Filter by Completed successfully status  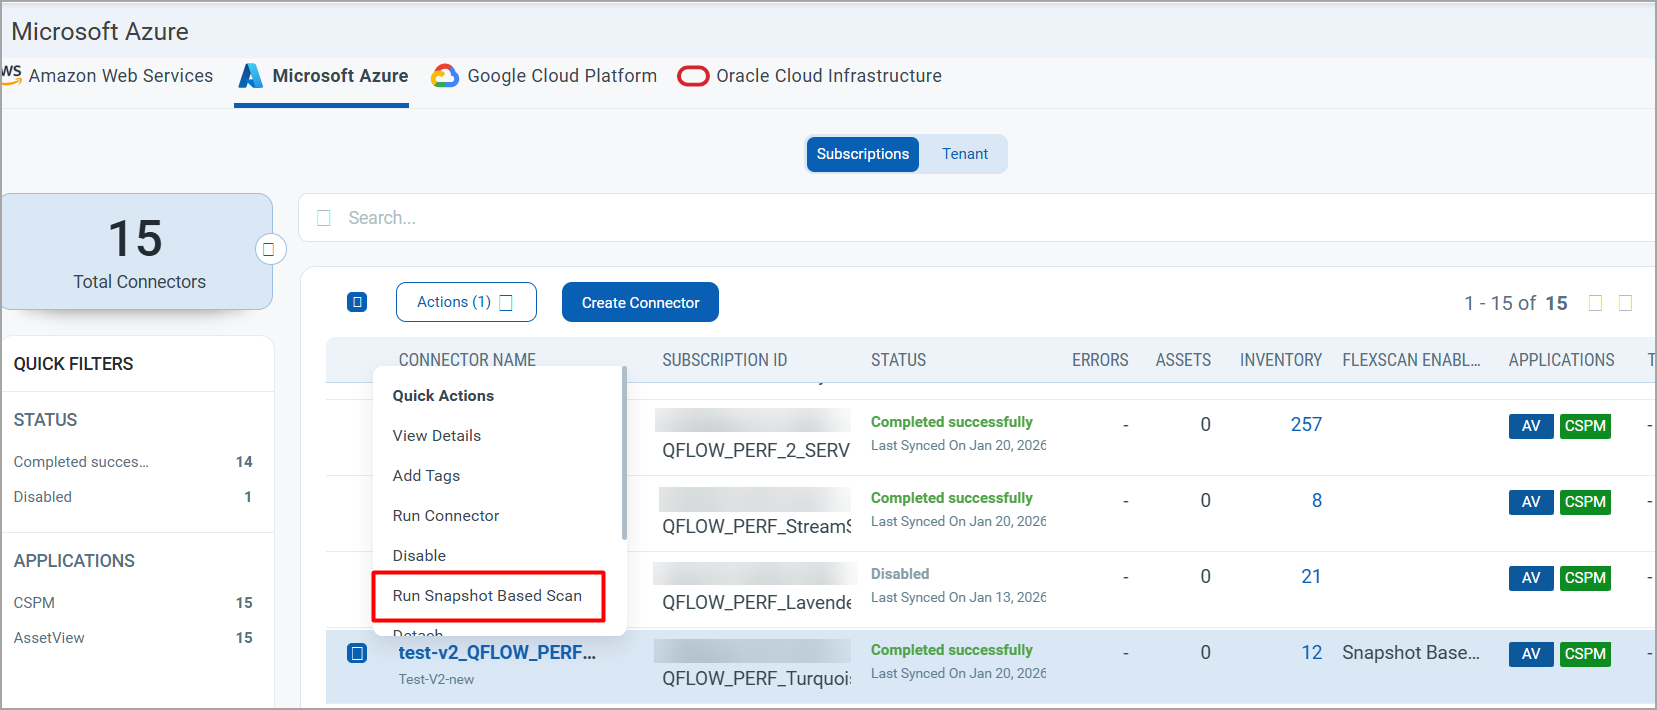[81, 462]
